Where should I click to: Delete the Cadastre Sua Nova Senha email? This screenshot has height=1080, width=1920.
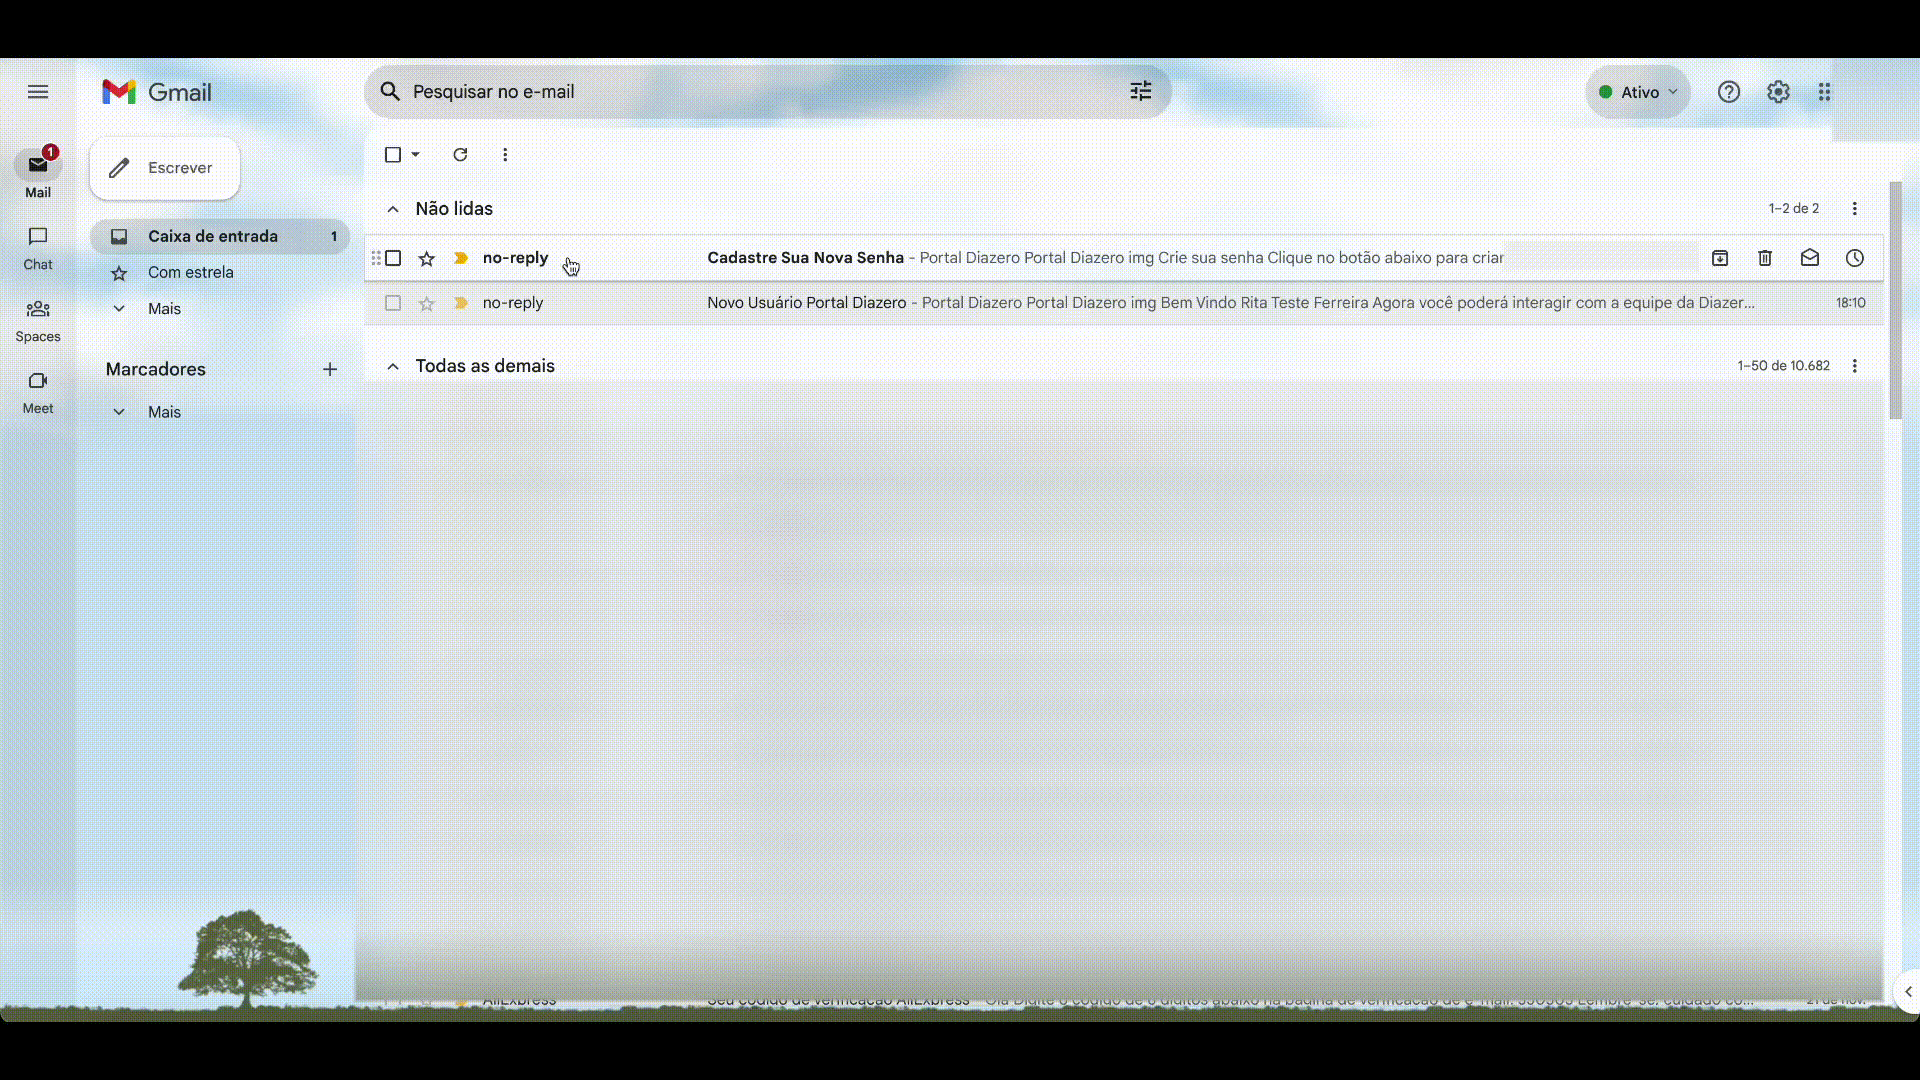point(1764,258)
